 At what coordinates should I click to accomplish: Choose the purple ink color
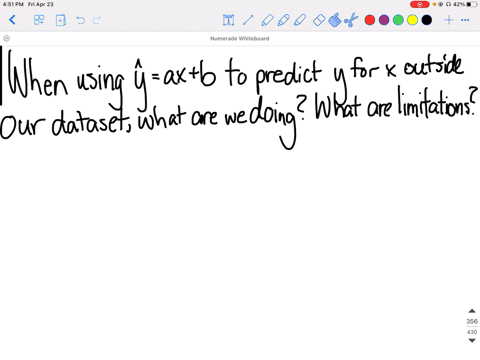coord(384,20)
